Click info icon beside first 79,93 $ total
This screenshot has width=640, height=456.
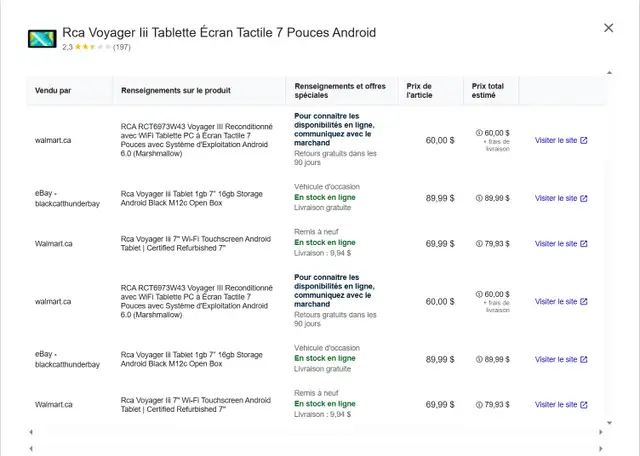[x=479, y=244]
